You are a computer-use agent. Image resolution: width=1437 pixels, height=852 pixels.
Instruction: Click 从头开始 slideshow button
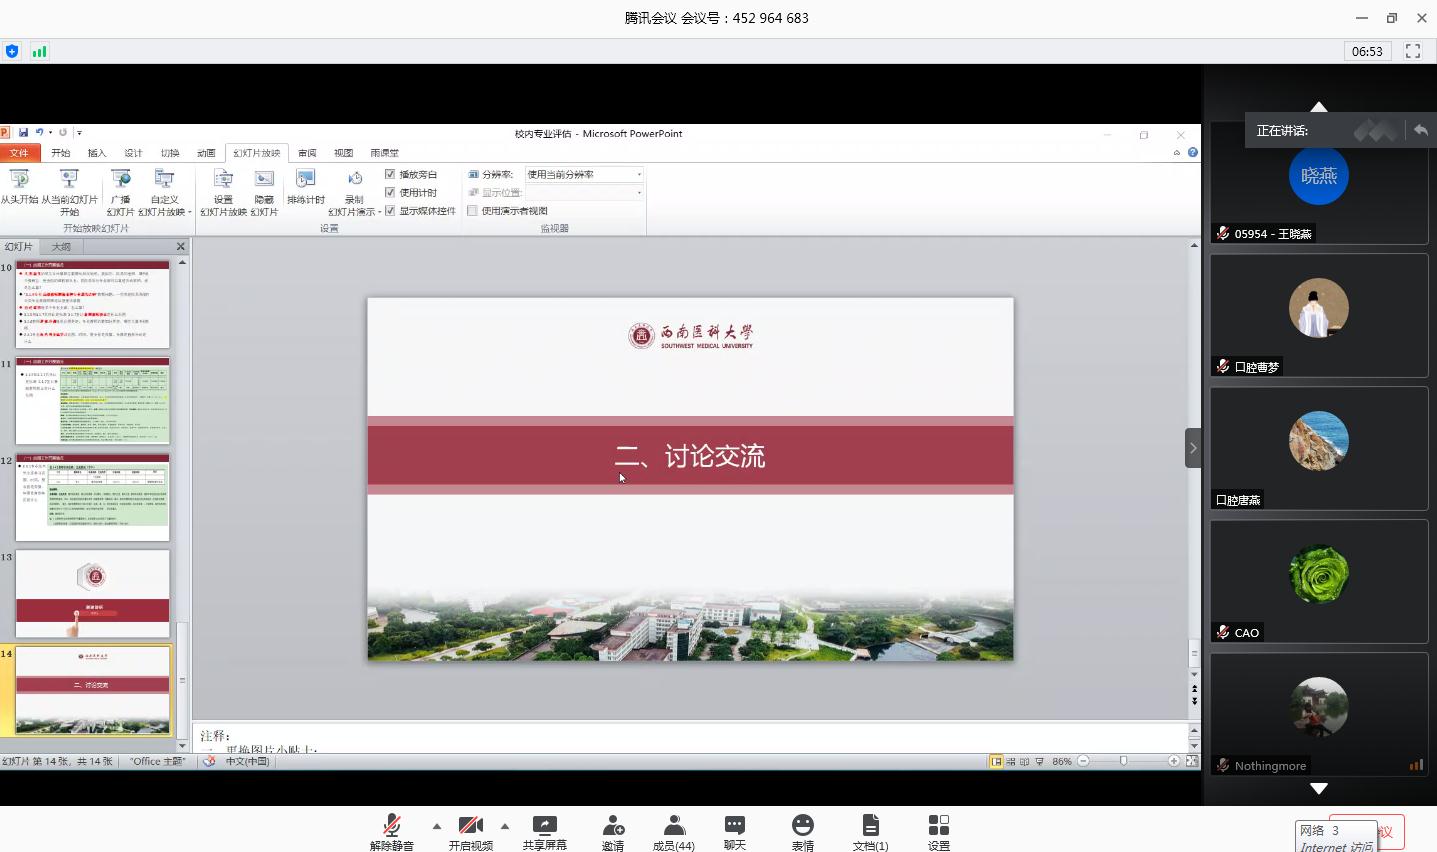click(19, 188)
